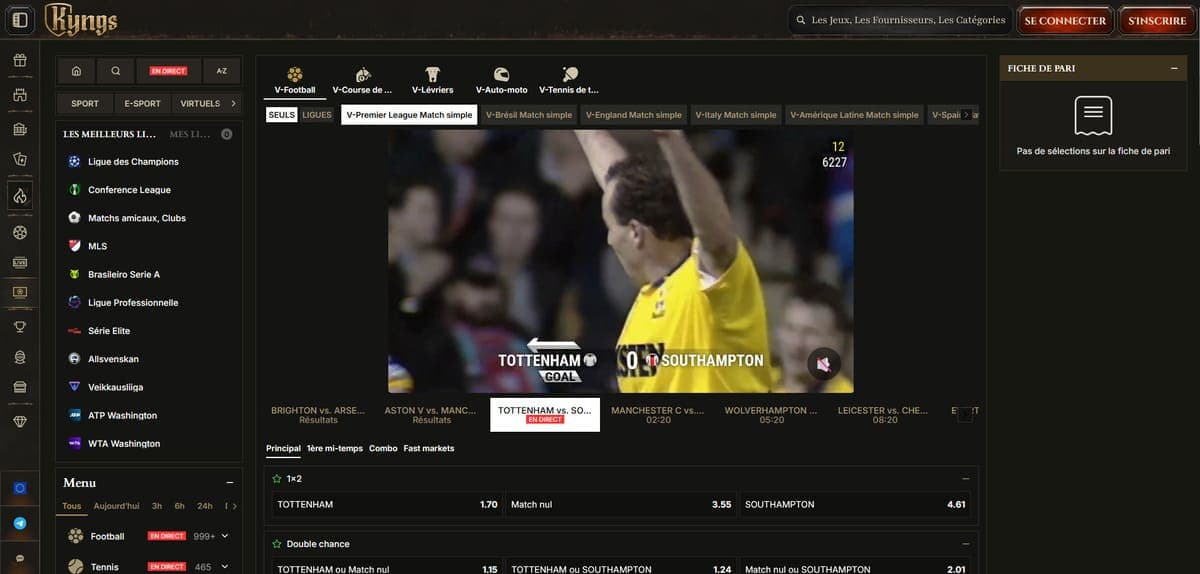
Task: Select MANCHESTER C match at 02:20
Action: (x=658, y=415)
